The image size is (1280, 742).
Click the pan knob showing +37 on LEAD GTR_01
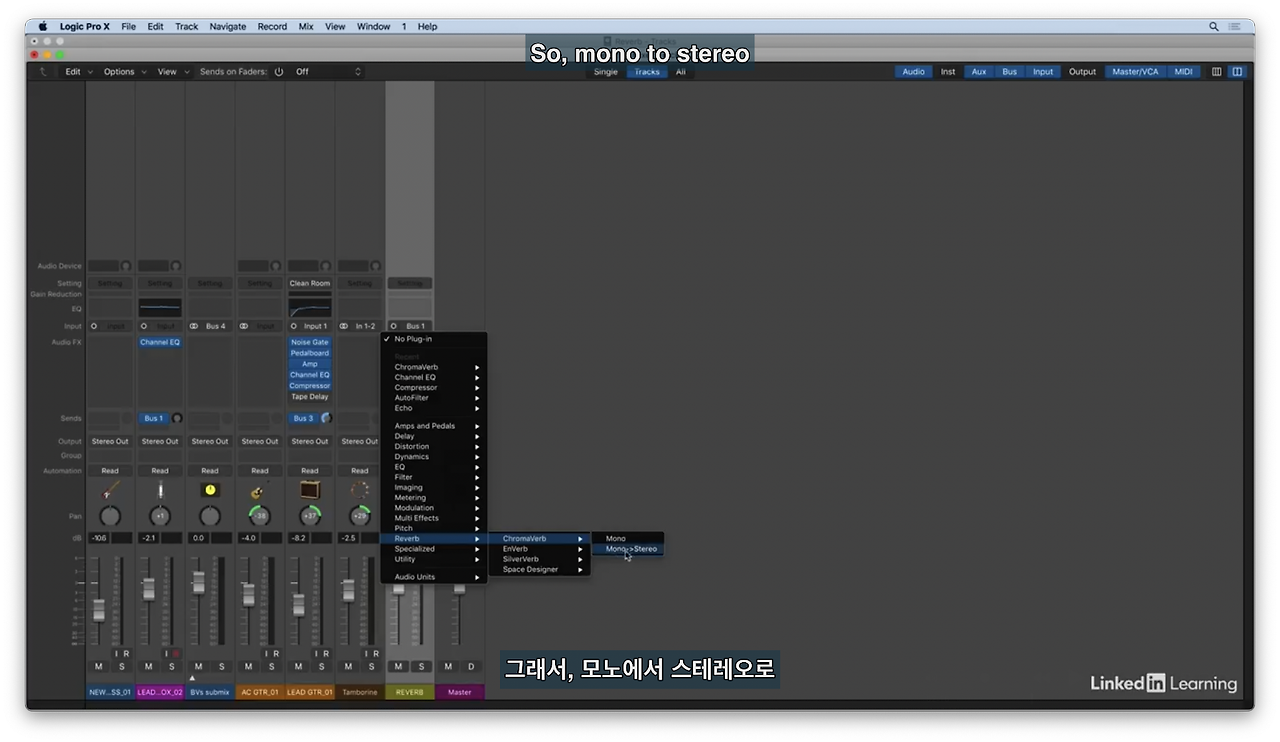point(310,516)
